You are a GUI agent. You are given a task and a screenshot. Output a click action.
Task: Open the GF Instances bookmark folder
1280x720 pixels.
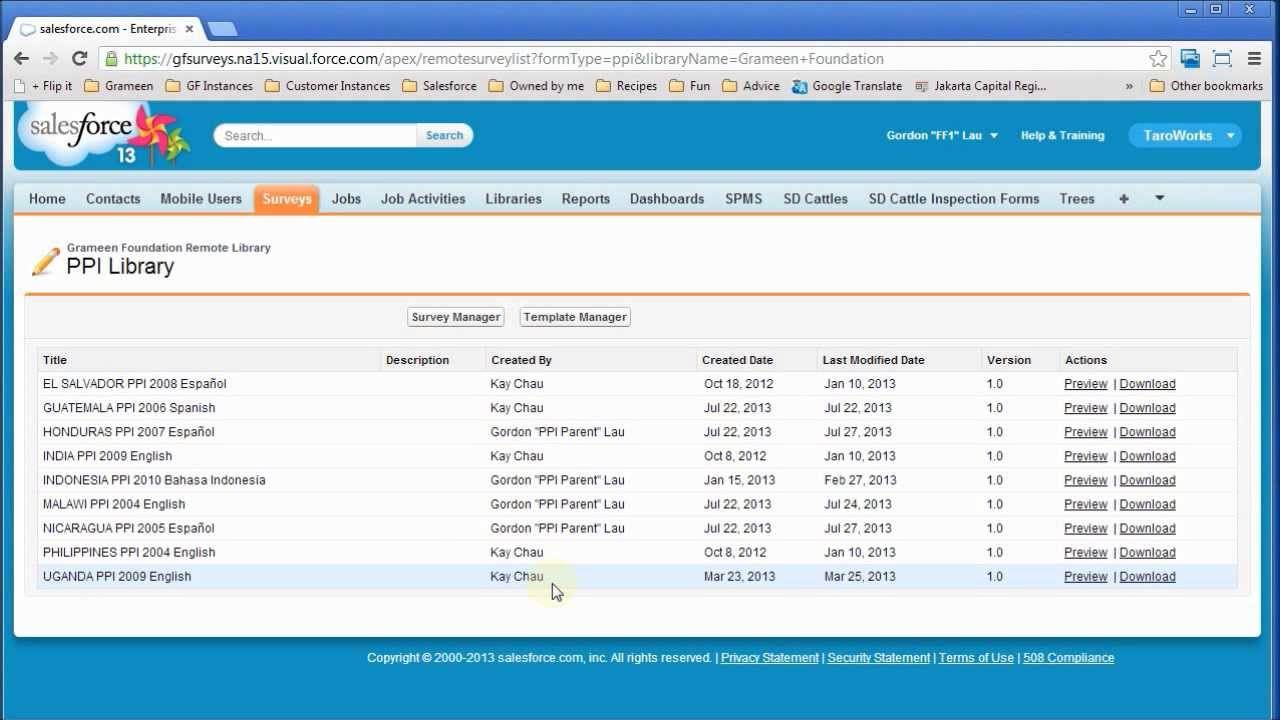[x=209, y=86]
